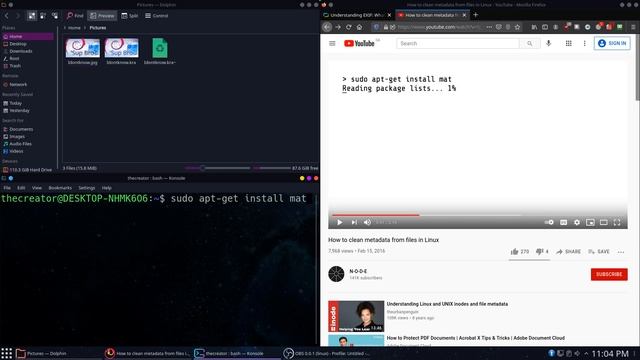Bookmark this page with star icon
This screenshot has width=640, height=360.
pyautogui.click(x=518, y=27)
